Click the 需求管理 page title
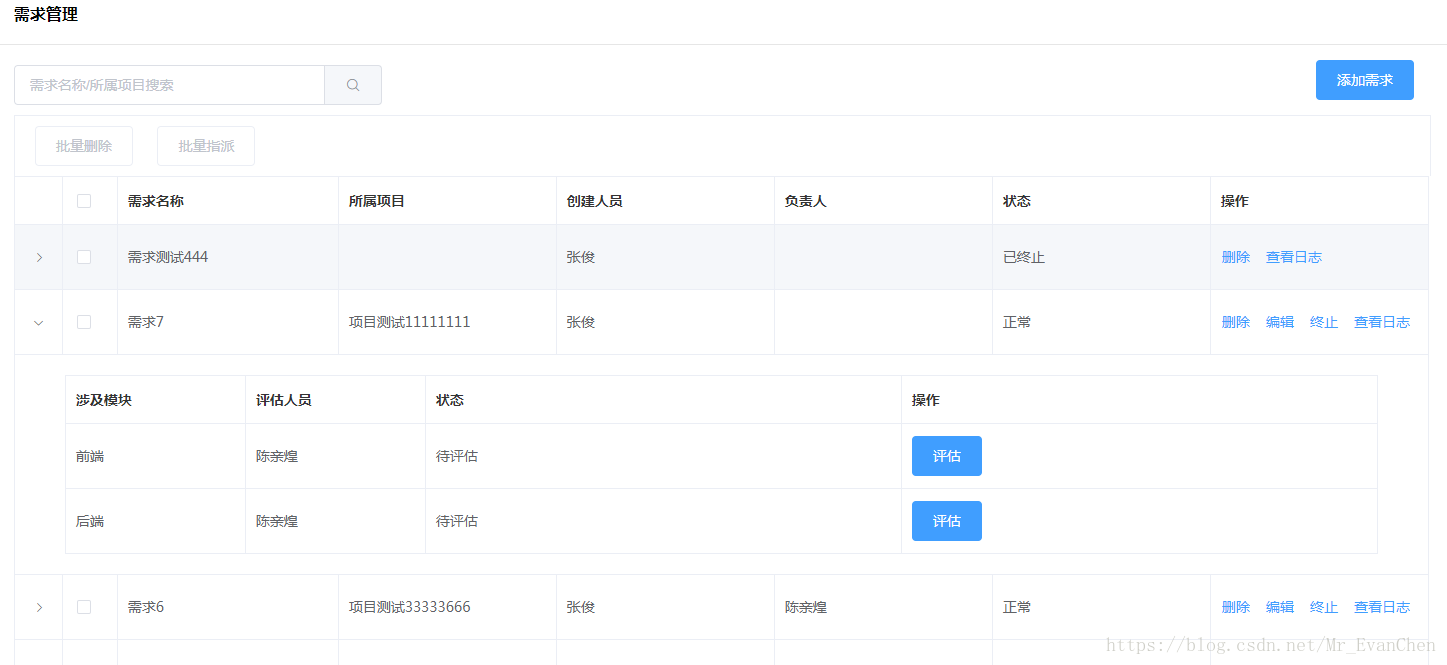This screenshot has height=665, width=1447. (x=46, y=15)
